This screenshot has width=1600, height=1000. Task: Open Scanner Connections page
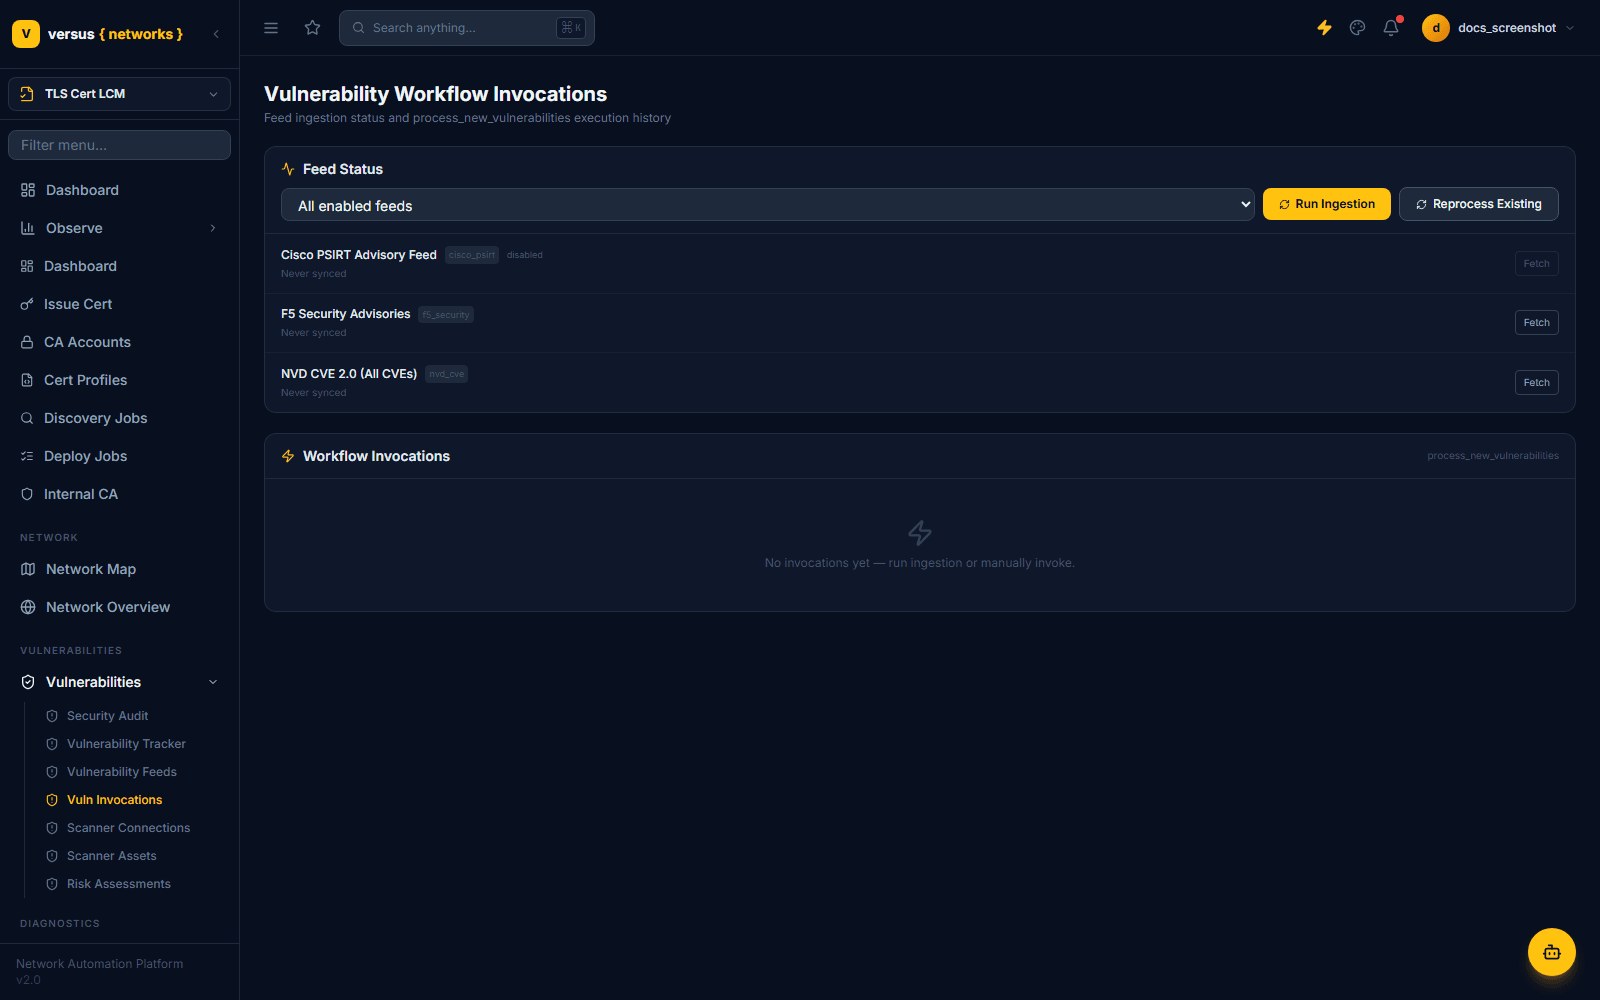pos(128,828)
